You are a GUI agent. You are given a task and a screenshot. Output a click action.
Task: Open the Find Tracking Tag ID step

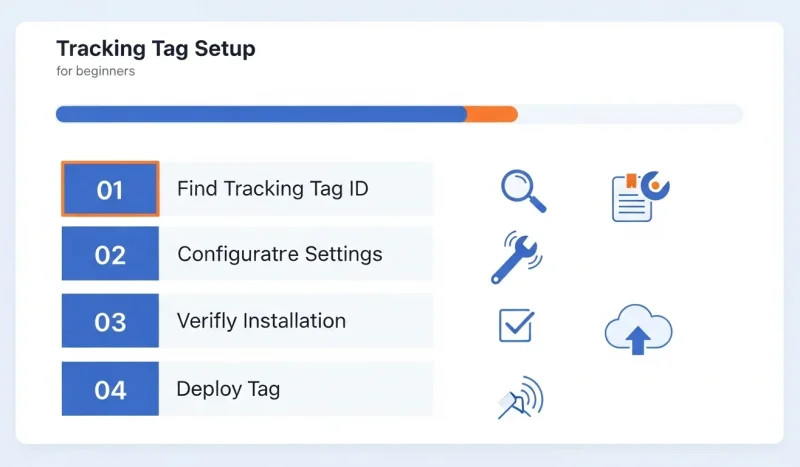[273, 189]
